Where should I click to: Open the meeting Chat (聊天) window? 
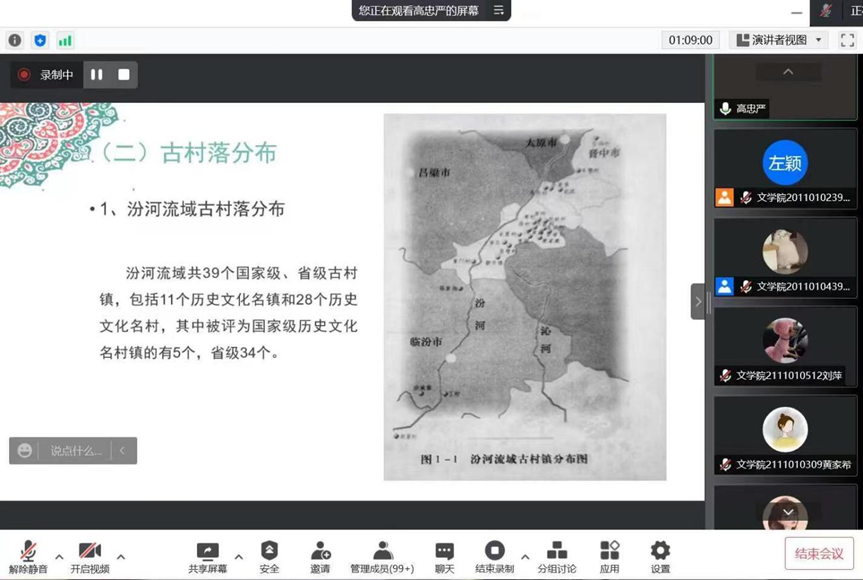coord(443,555)
